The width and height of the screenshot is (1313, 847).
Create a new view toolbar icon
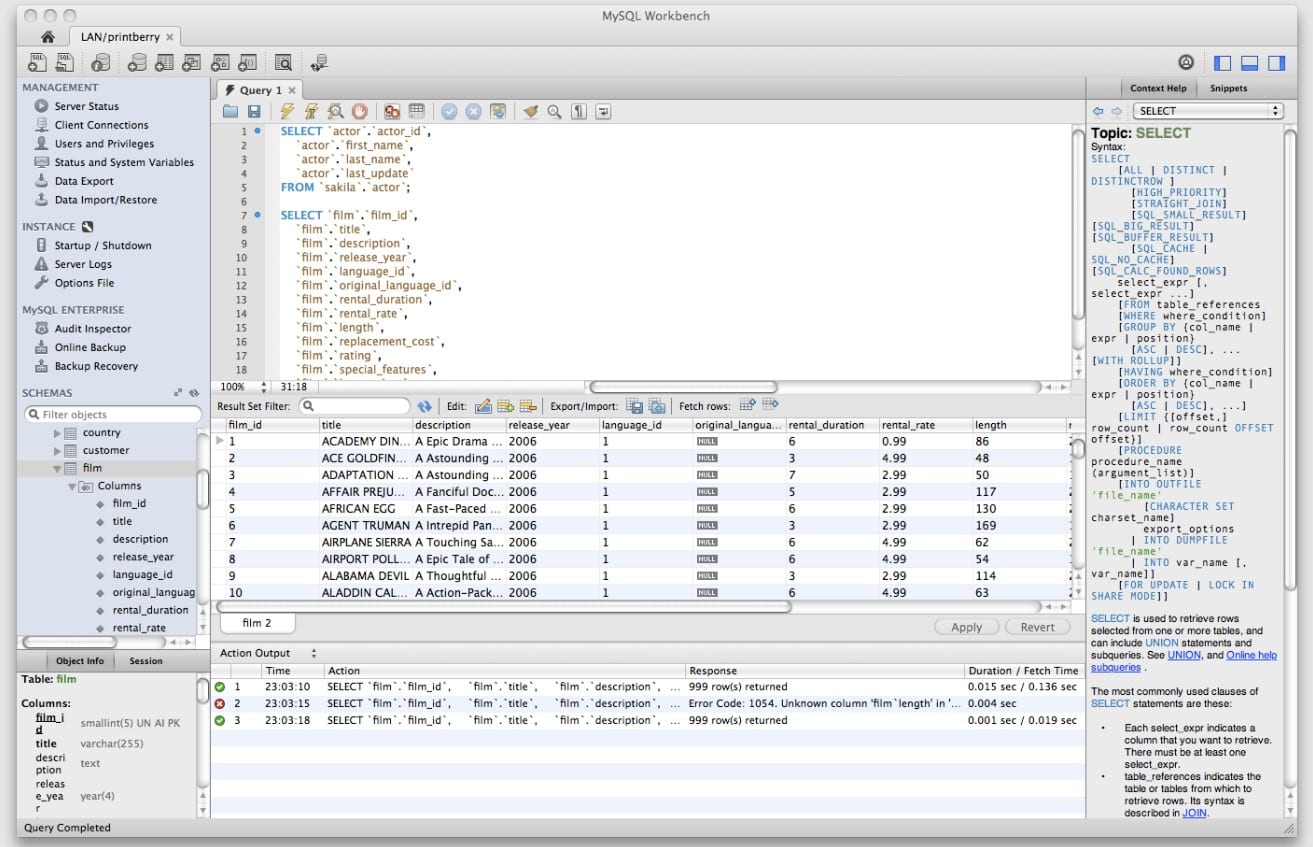click(192, 63)
